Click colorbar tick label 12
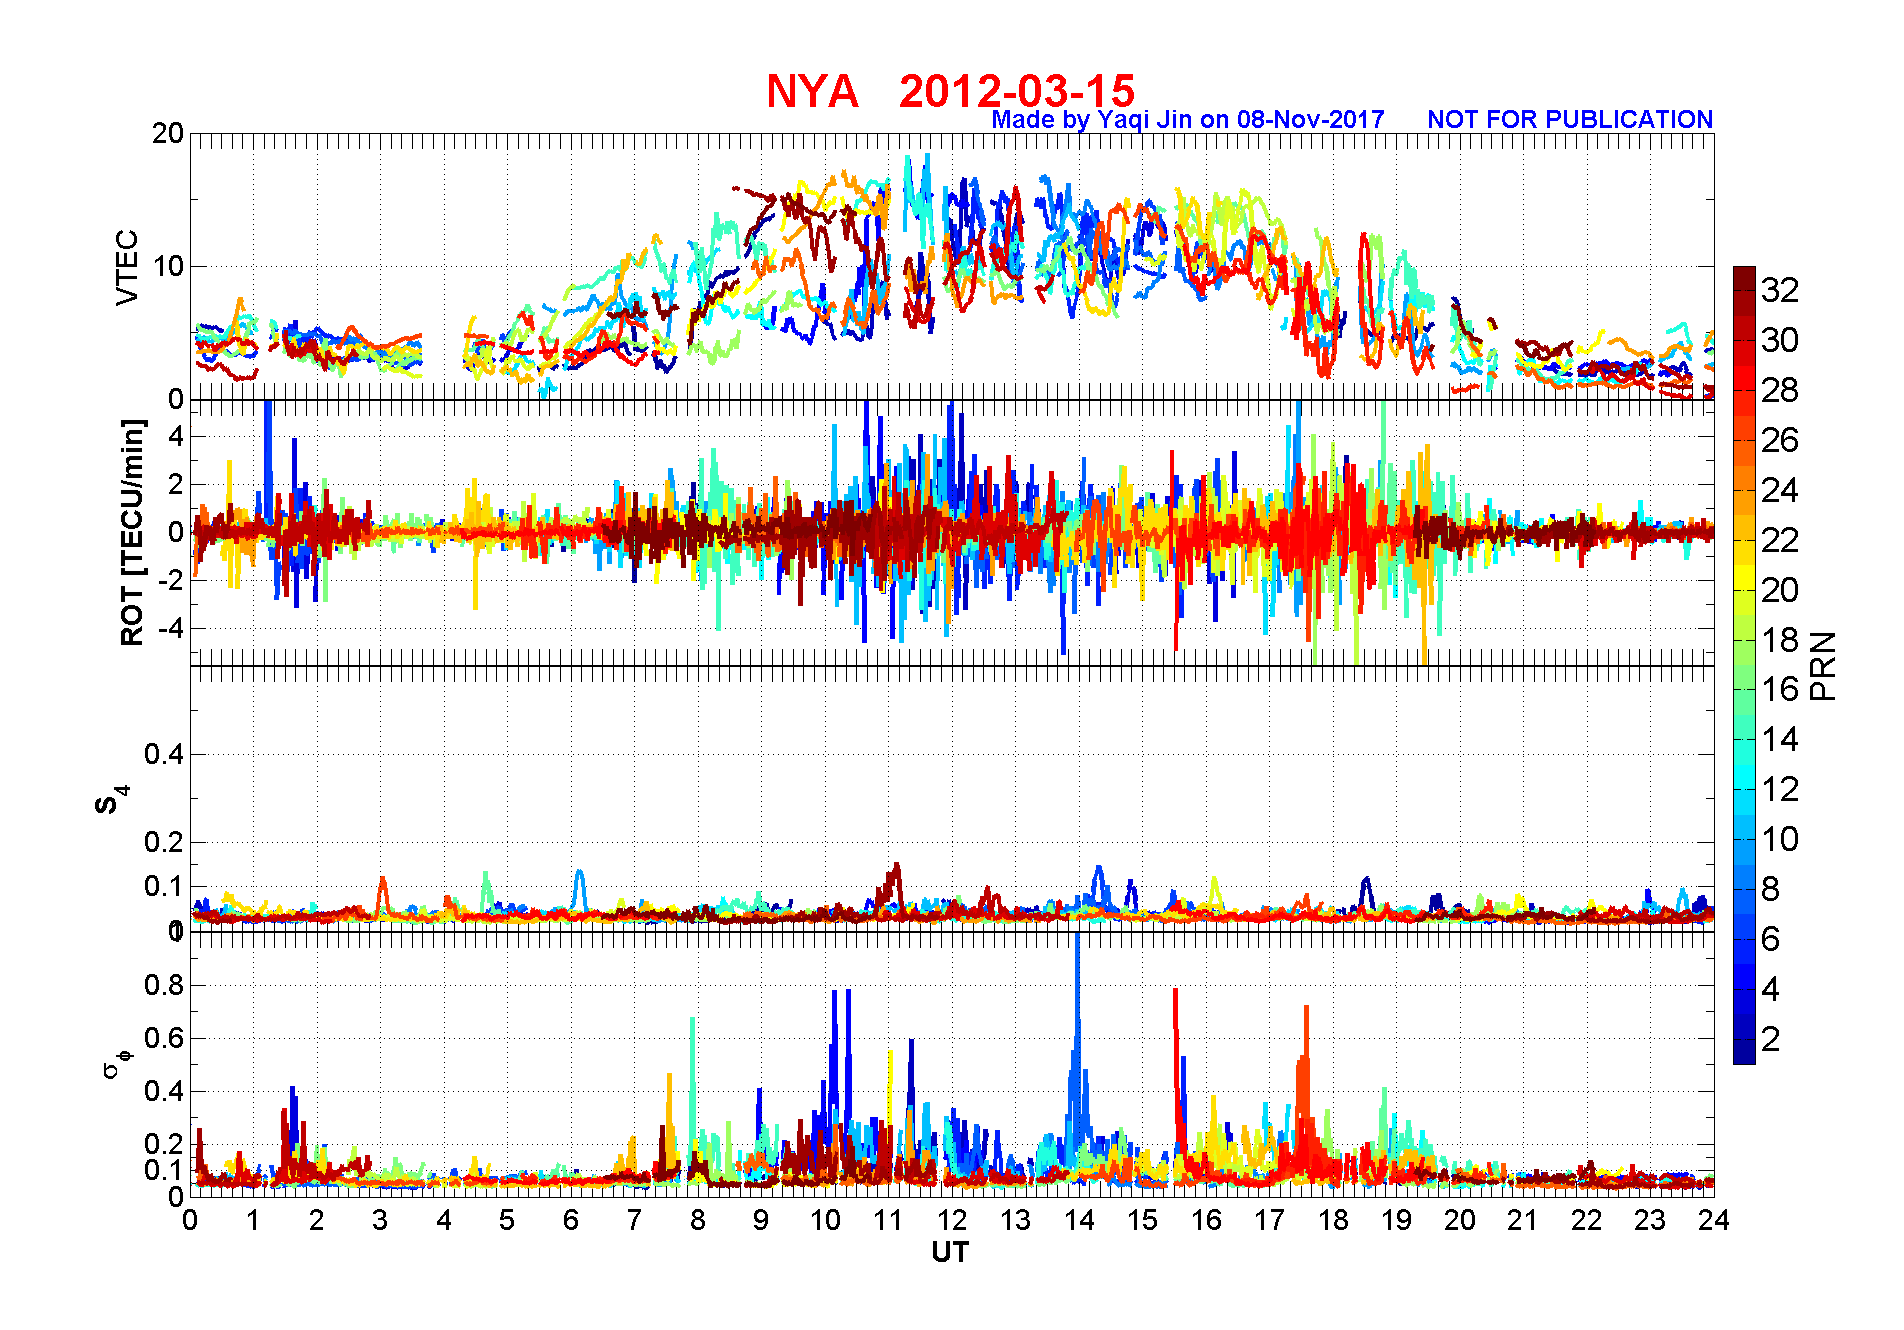The image size is (1904, 1330). click(x=1780, y=789)
